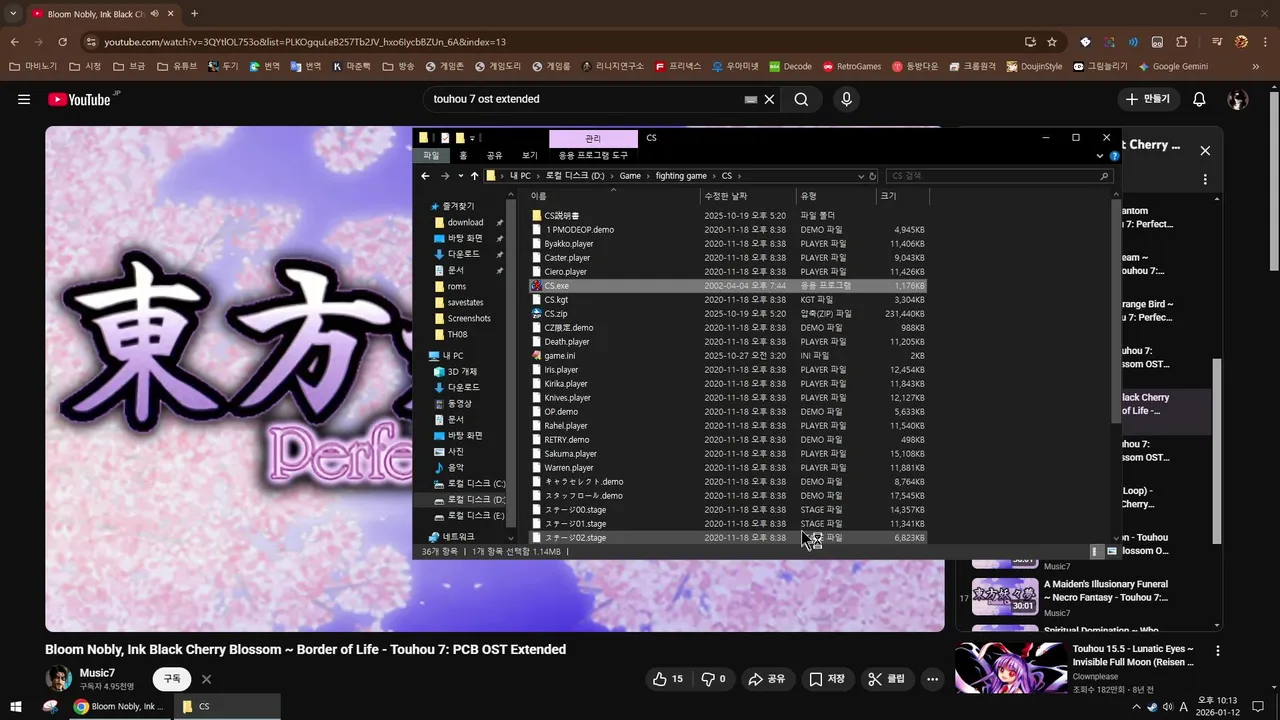Click the YouTube search magnifier button

[801, 99]
